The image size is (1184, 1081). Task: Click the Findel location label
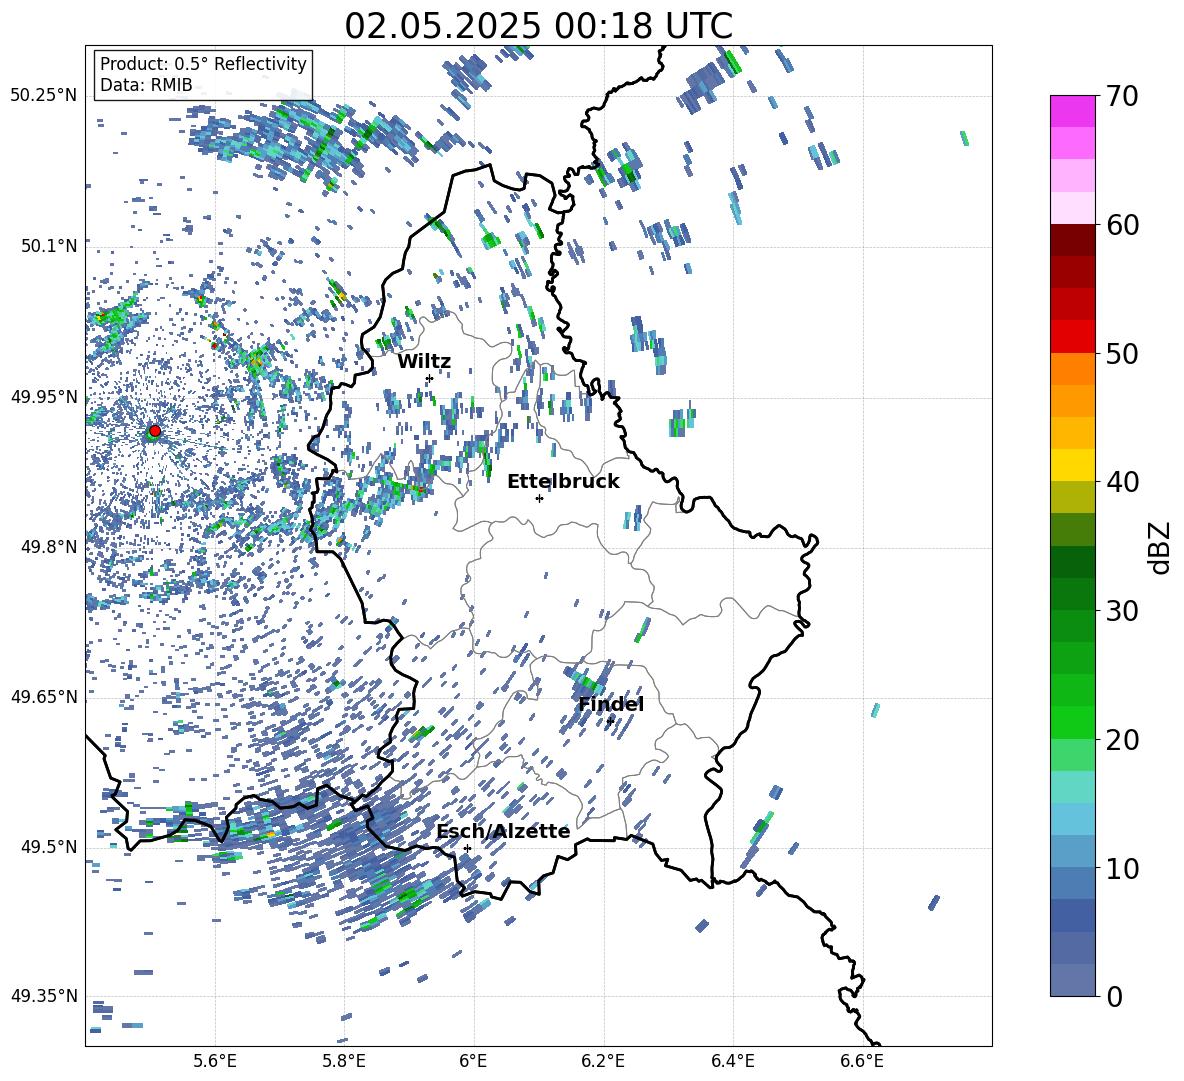coord(611,704)
